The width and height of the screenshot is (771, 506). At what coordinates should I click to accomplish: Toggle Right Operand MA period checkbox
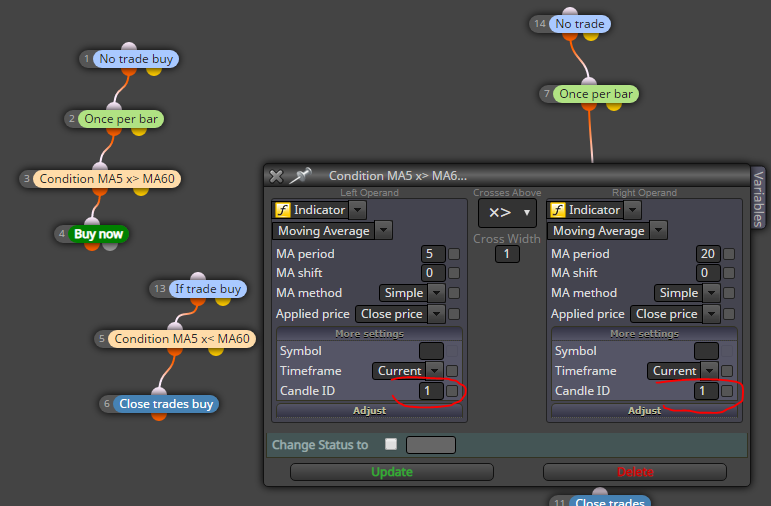[x=729, y=254]
